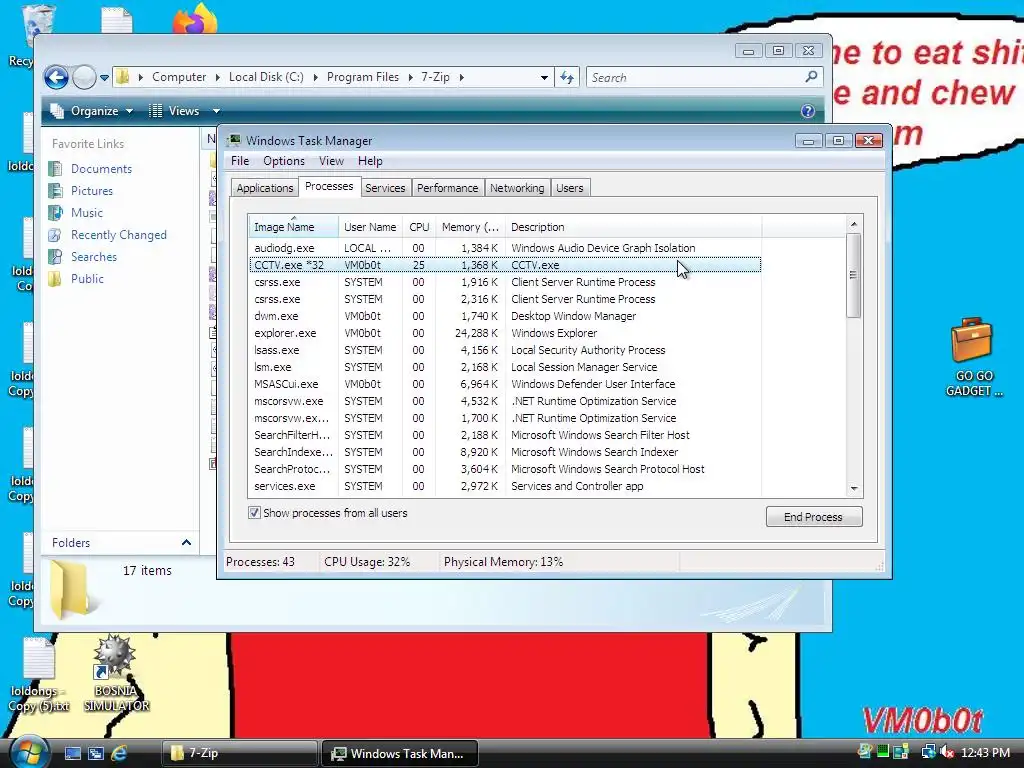Select the BOSNIA SIMULATOR desktop shortcut
Viewport: 1024px width, 768px height.
116,673
